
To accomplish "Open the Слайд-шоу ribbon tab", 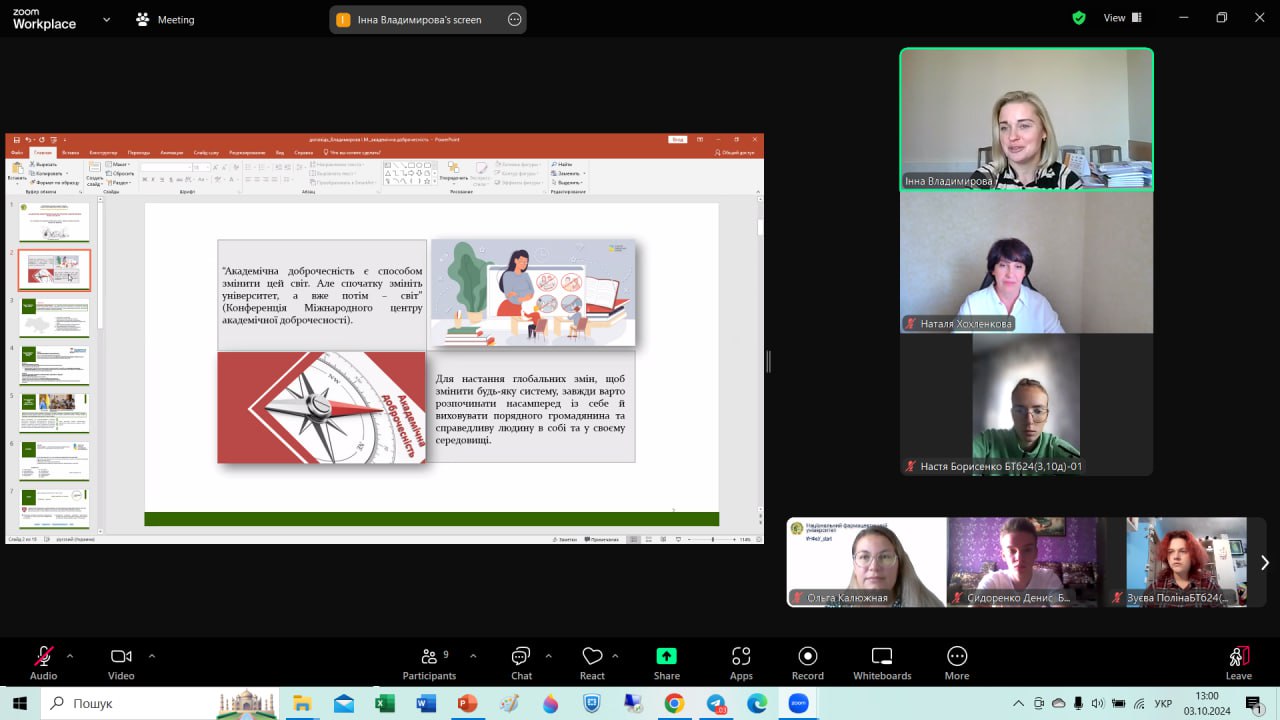I will (x=207, y=153).
